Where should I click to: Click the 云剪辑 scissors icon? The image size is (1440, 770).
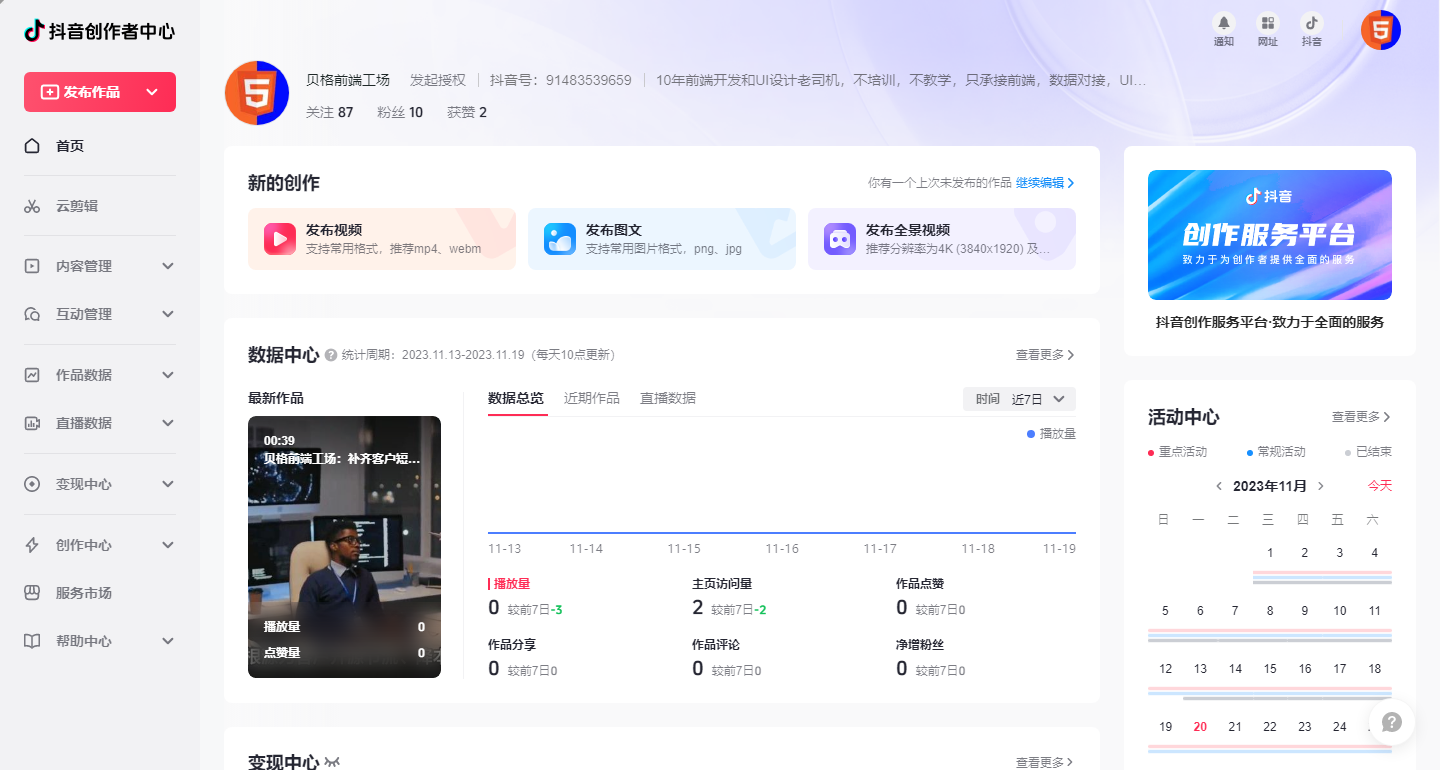(x=32, y=206)
